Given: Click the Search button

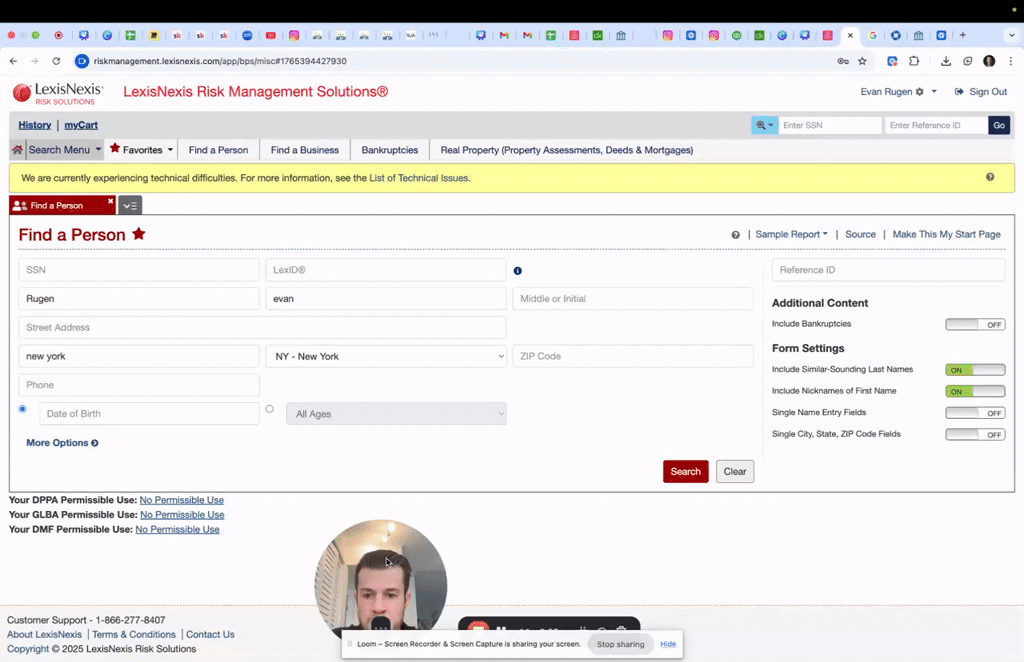Looking at the screenshot, I should click(x=685, y=471).
